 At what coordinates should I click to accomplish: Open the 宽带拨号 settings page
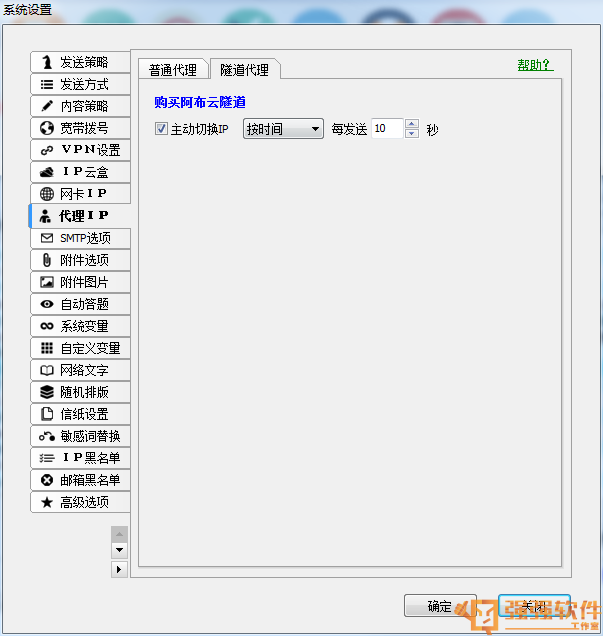click(x=80, y=128)
